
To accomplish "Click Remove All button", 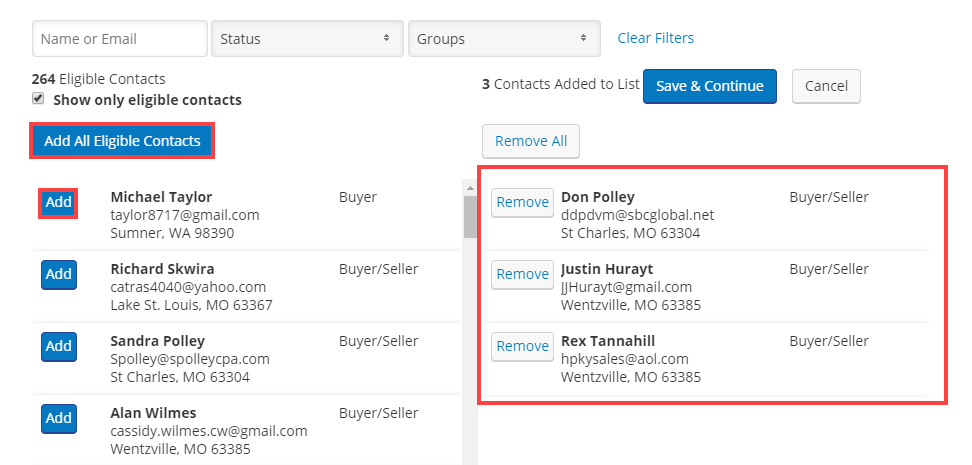I will click(x=530, y=141).
